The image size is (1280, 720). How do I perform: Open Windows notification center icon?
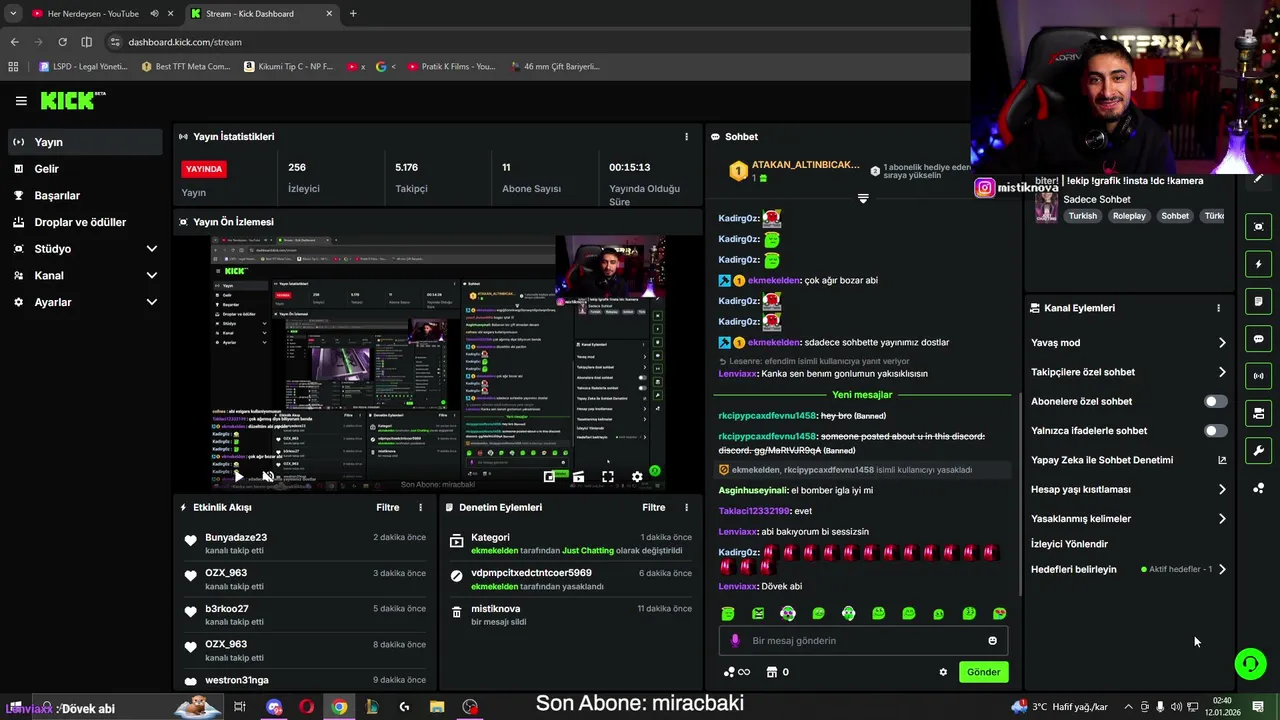pyautogui.click(x=1258, y=707)
